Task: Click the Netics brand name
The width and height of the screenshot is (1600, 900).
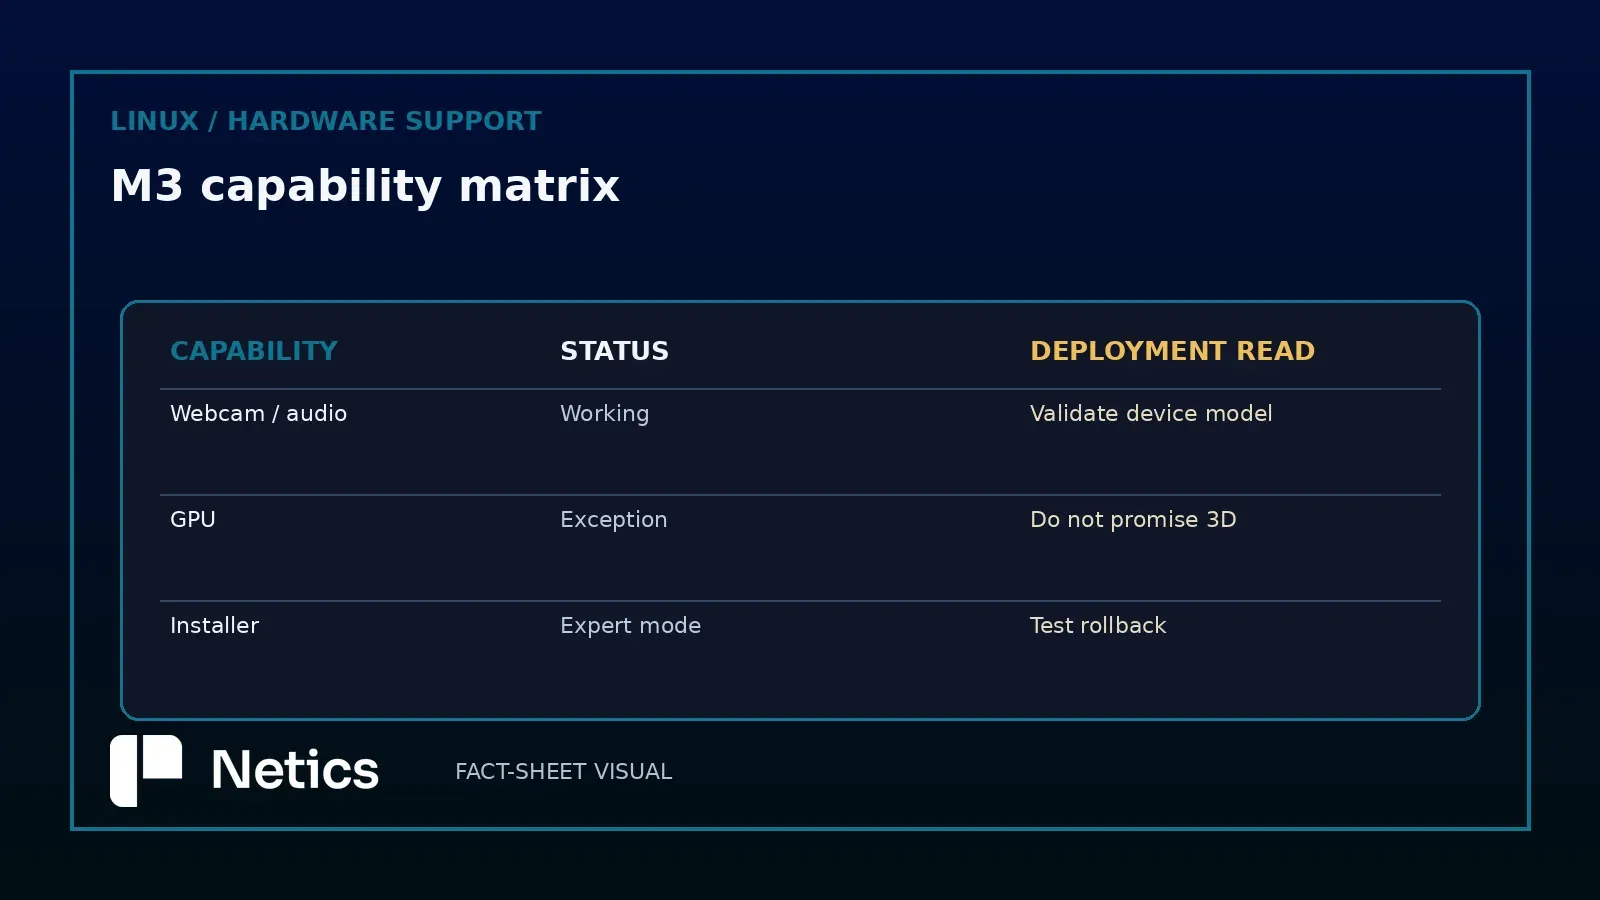Action: [295, 770]
